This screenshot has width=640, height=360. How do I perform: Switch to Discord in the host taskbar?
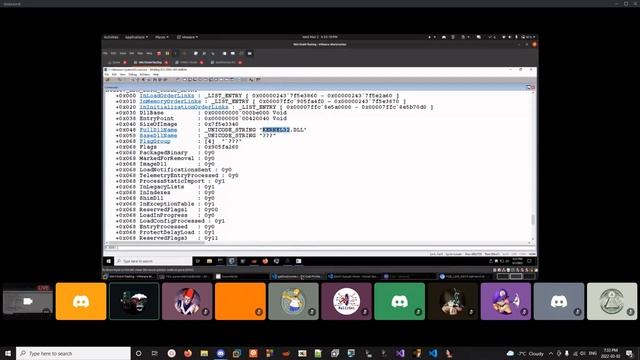pyautogui.click(x=220, y=353)
